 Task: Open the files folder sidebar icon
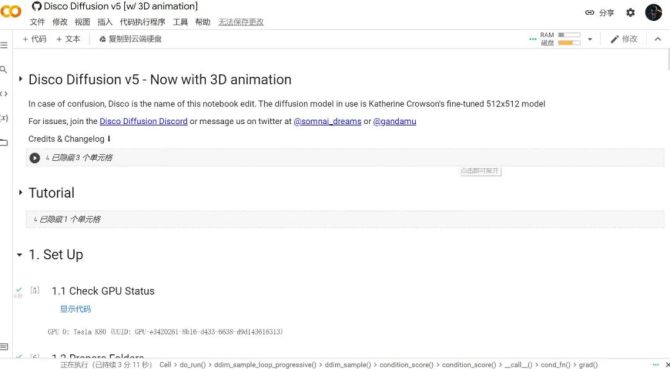pos(4,143)
